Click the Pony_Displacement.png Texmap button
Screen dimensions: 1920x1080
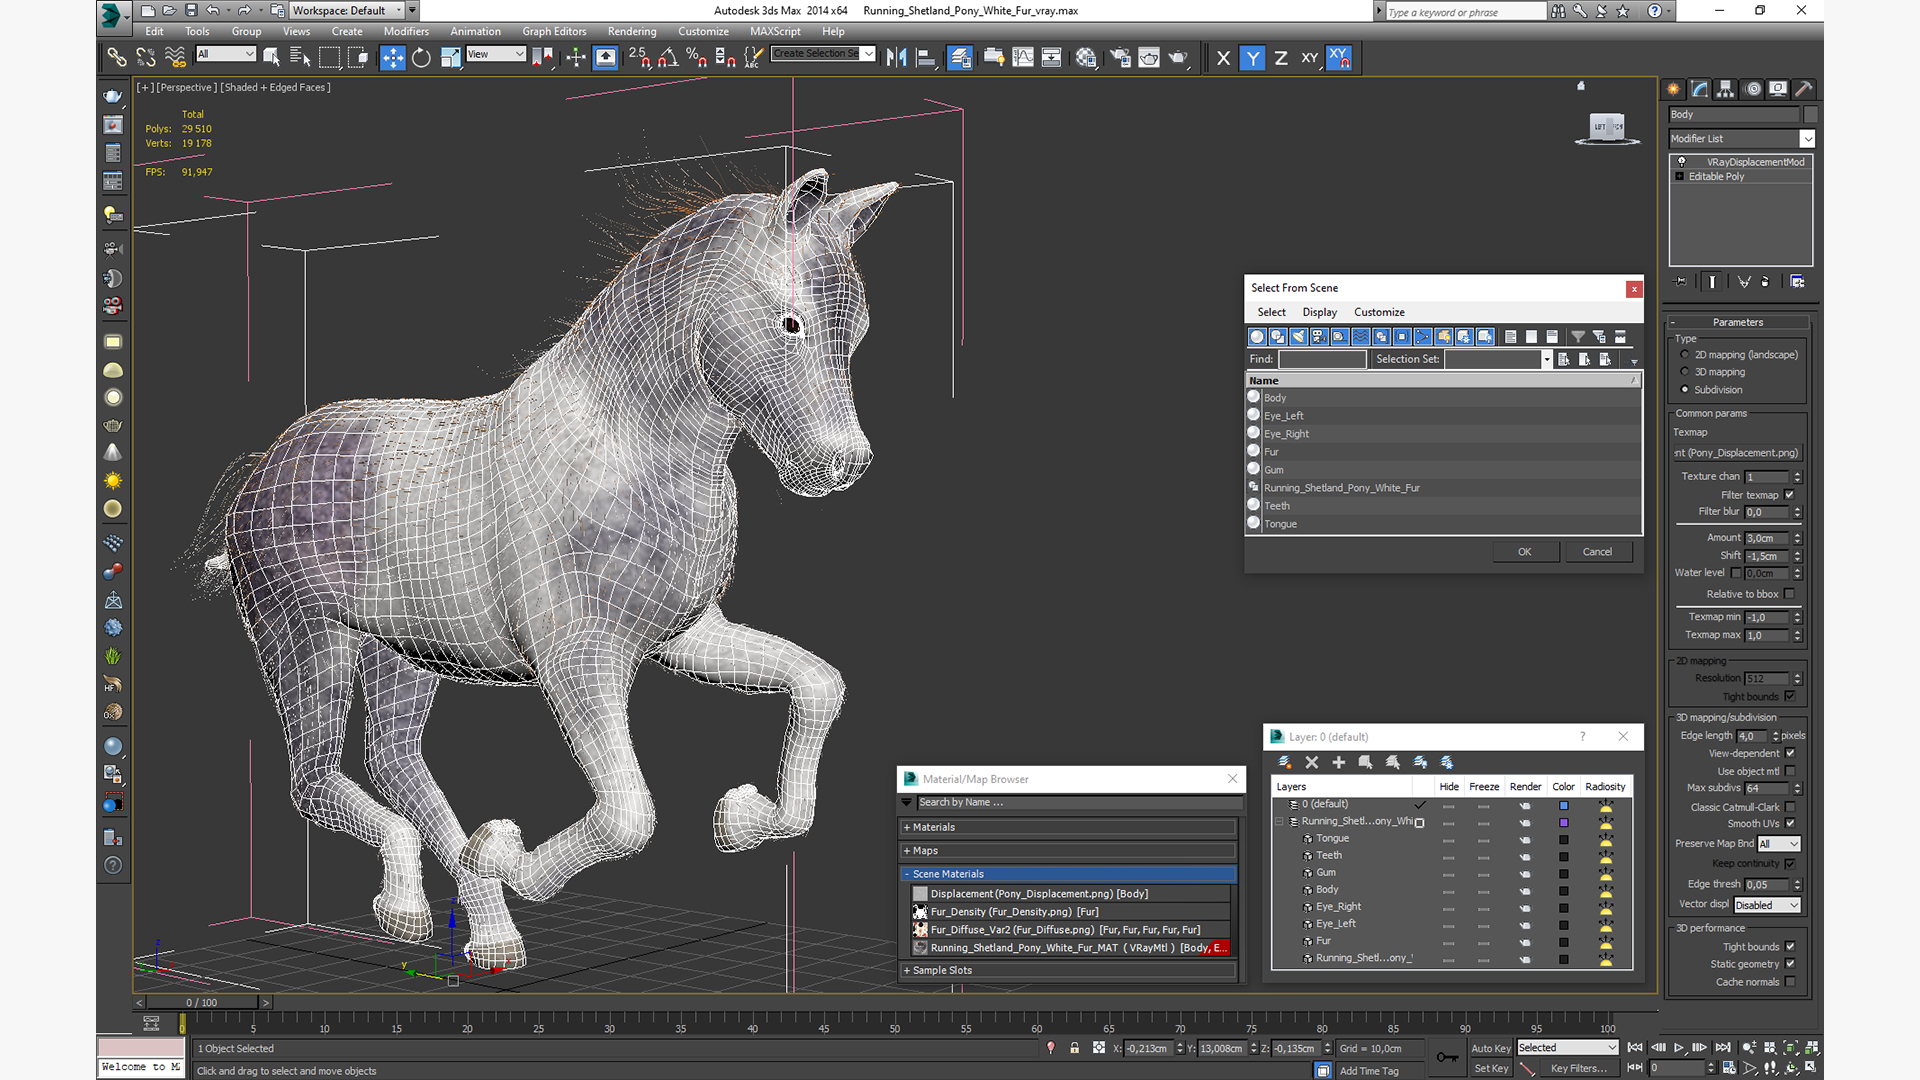point(1737,453)
